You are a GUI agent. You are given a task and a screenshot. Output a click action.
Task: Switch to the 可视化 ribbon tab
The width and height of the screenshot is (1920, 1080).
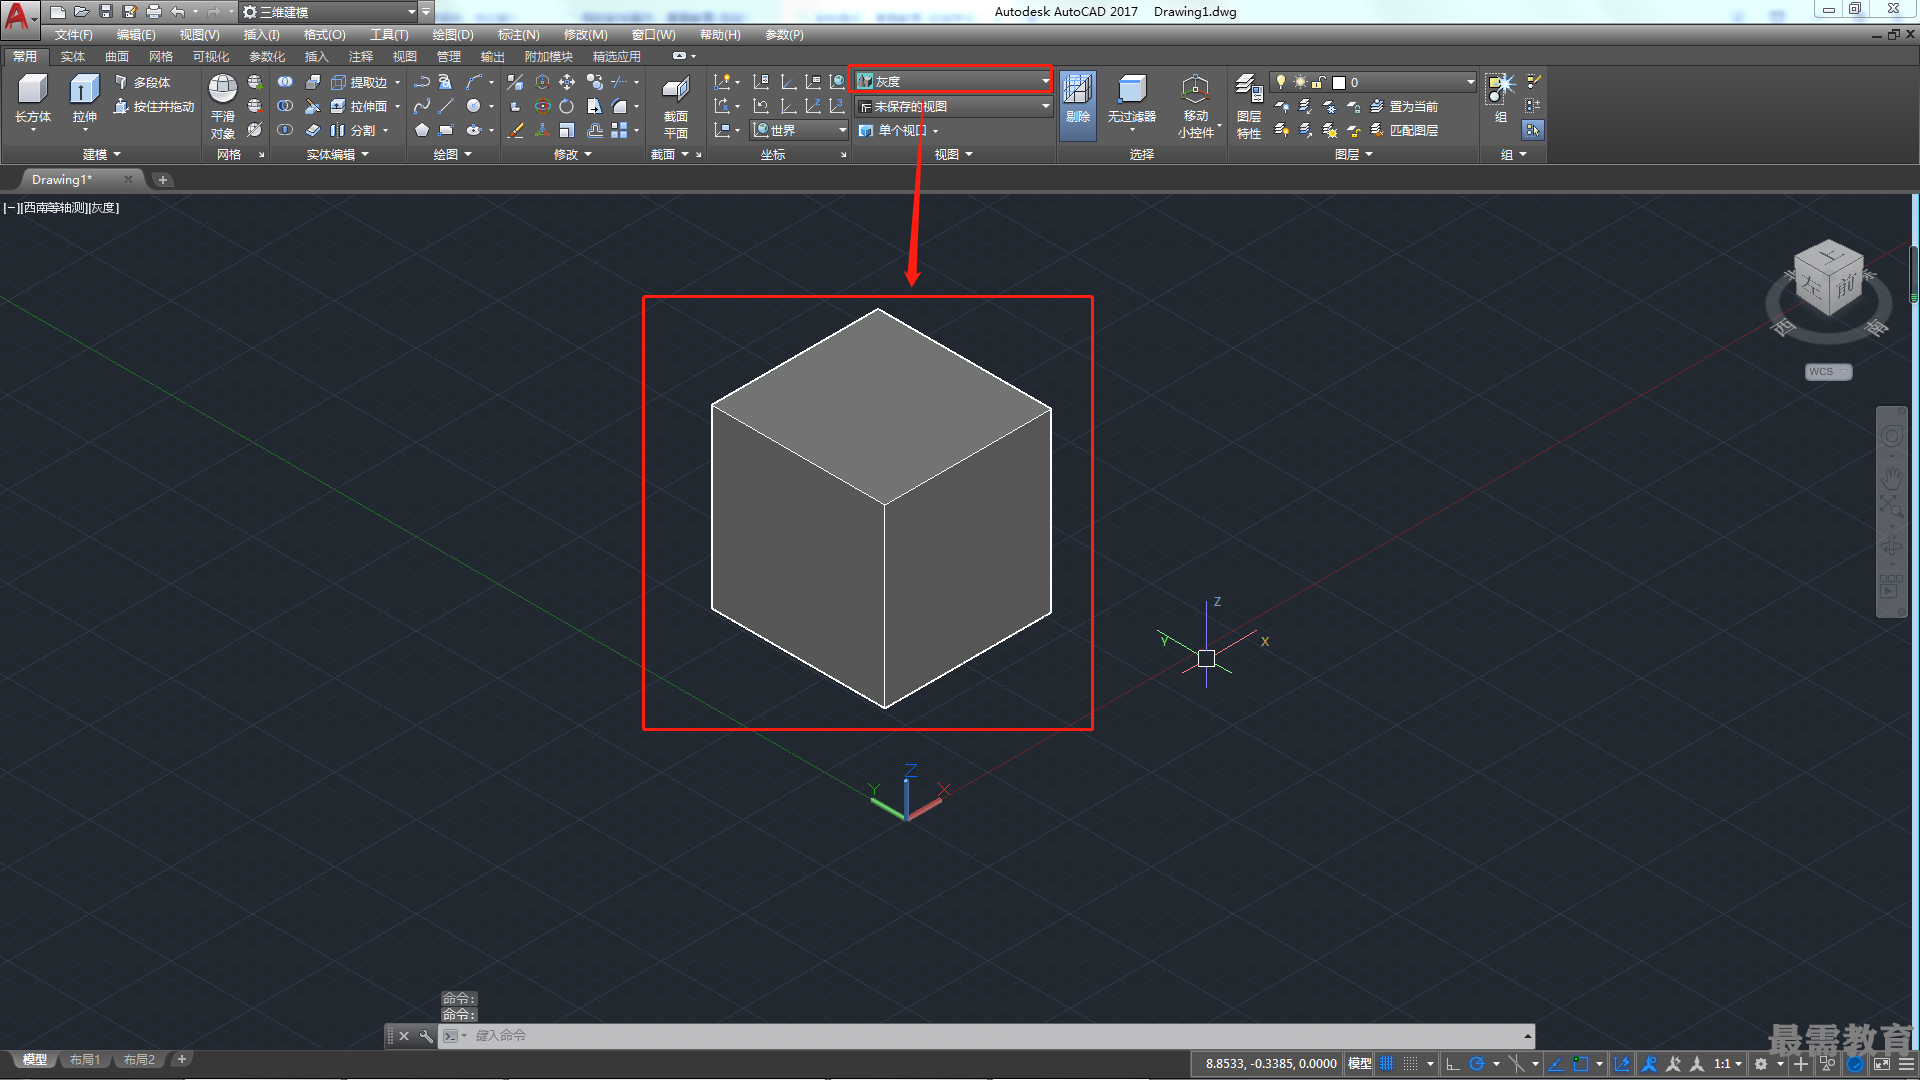coord(210,57)
